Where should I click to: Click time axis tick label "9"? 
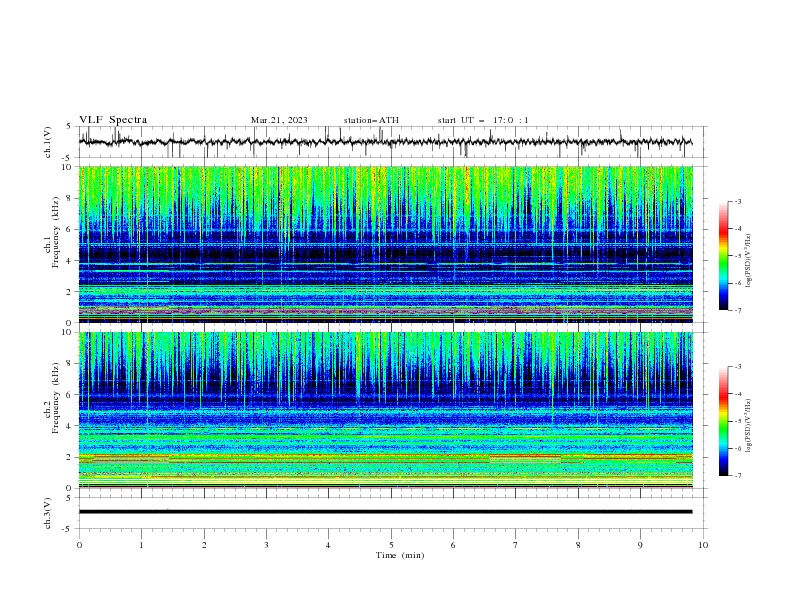point(640,545)
